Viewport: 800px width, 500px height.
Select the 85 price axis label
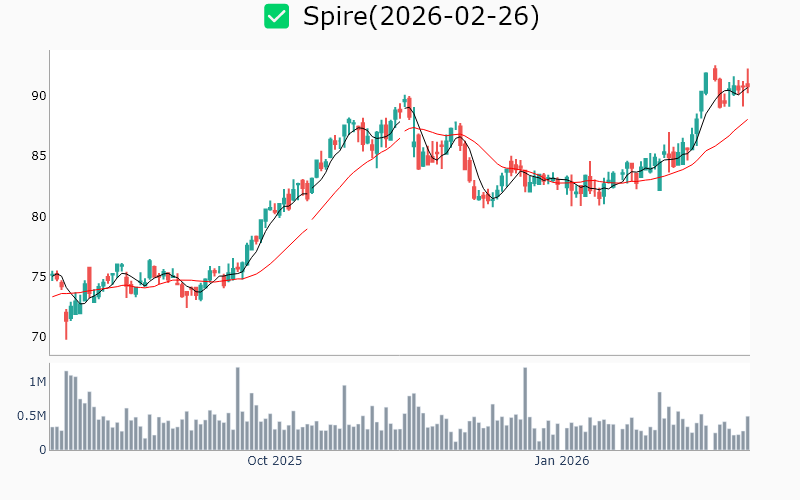[x=38, y=156]
